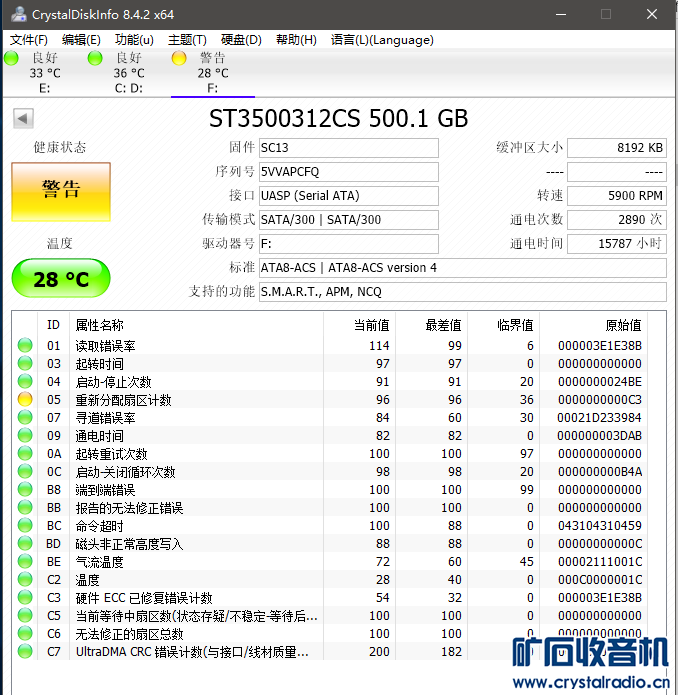Click green status dot for attribute 0A

pos(25,453)
